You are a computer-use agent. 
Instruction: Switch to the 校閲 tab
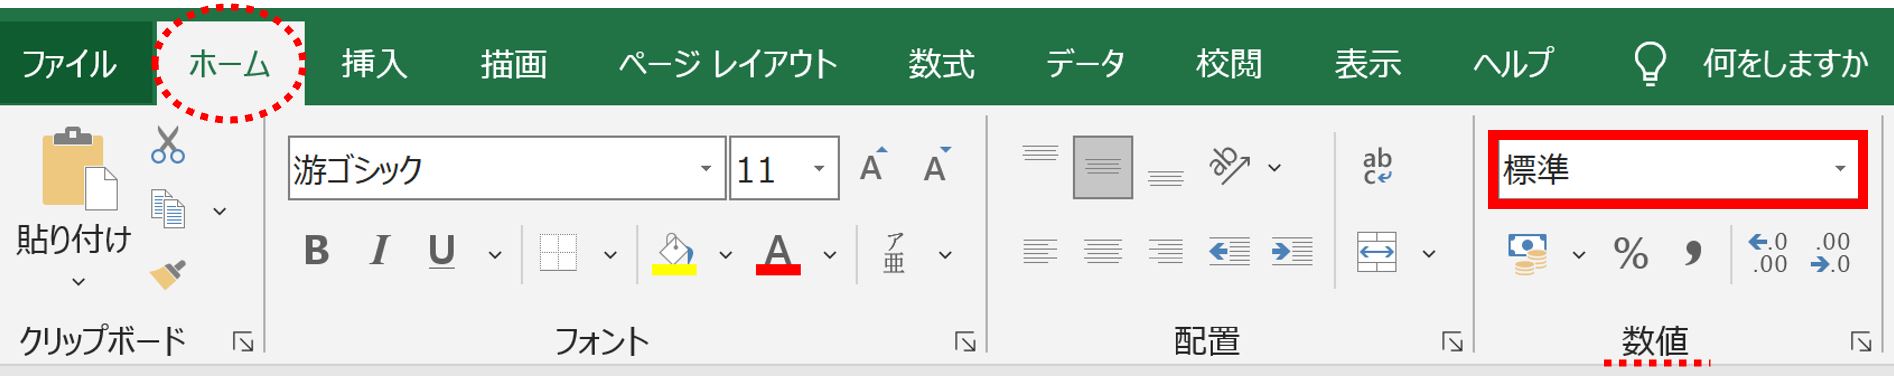pyautogui.click(x=1229, y=64)
